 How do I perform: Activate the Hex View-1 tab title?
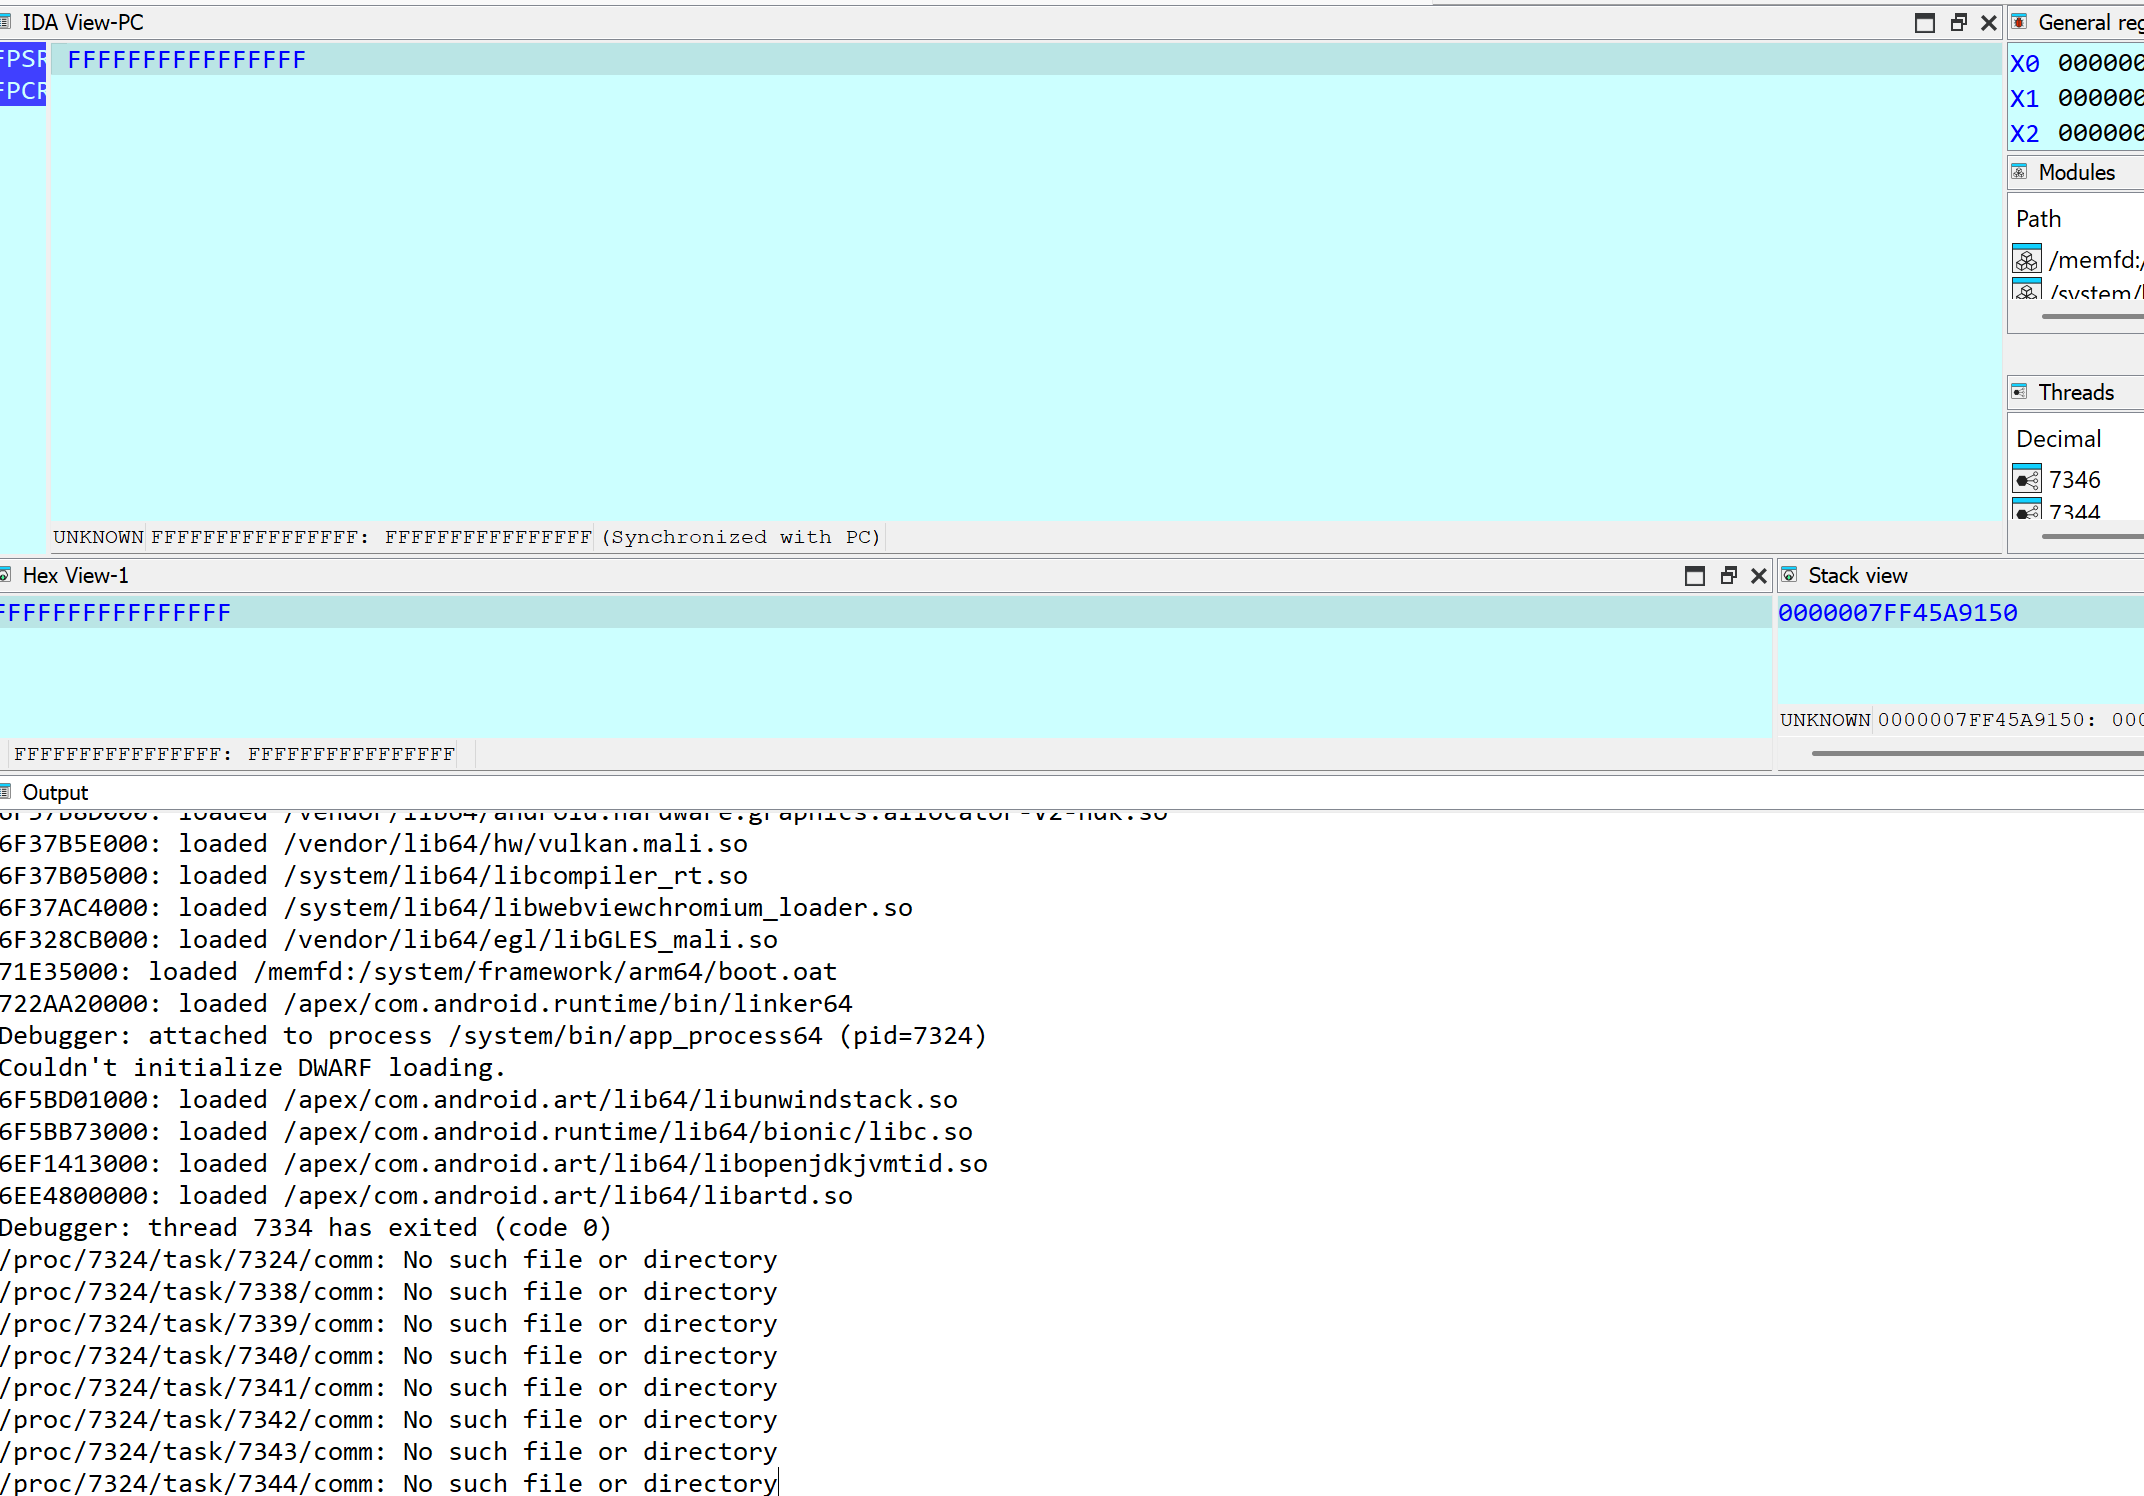tap(75, 575)
